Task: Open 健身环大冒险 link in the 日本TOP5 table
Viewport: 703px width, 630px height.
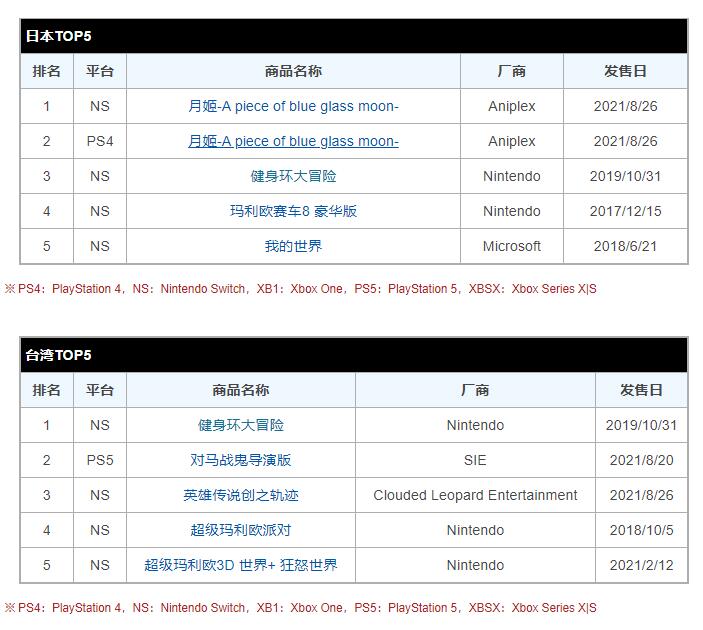Action: click(x=293, y=176)
